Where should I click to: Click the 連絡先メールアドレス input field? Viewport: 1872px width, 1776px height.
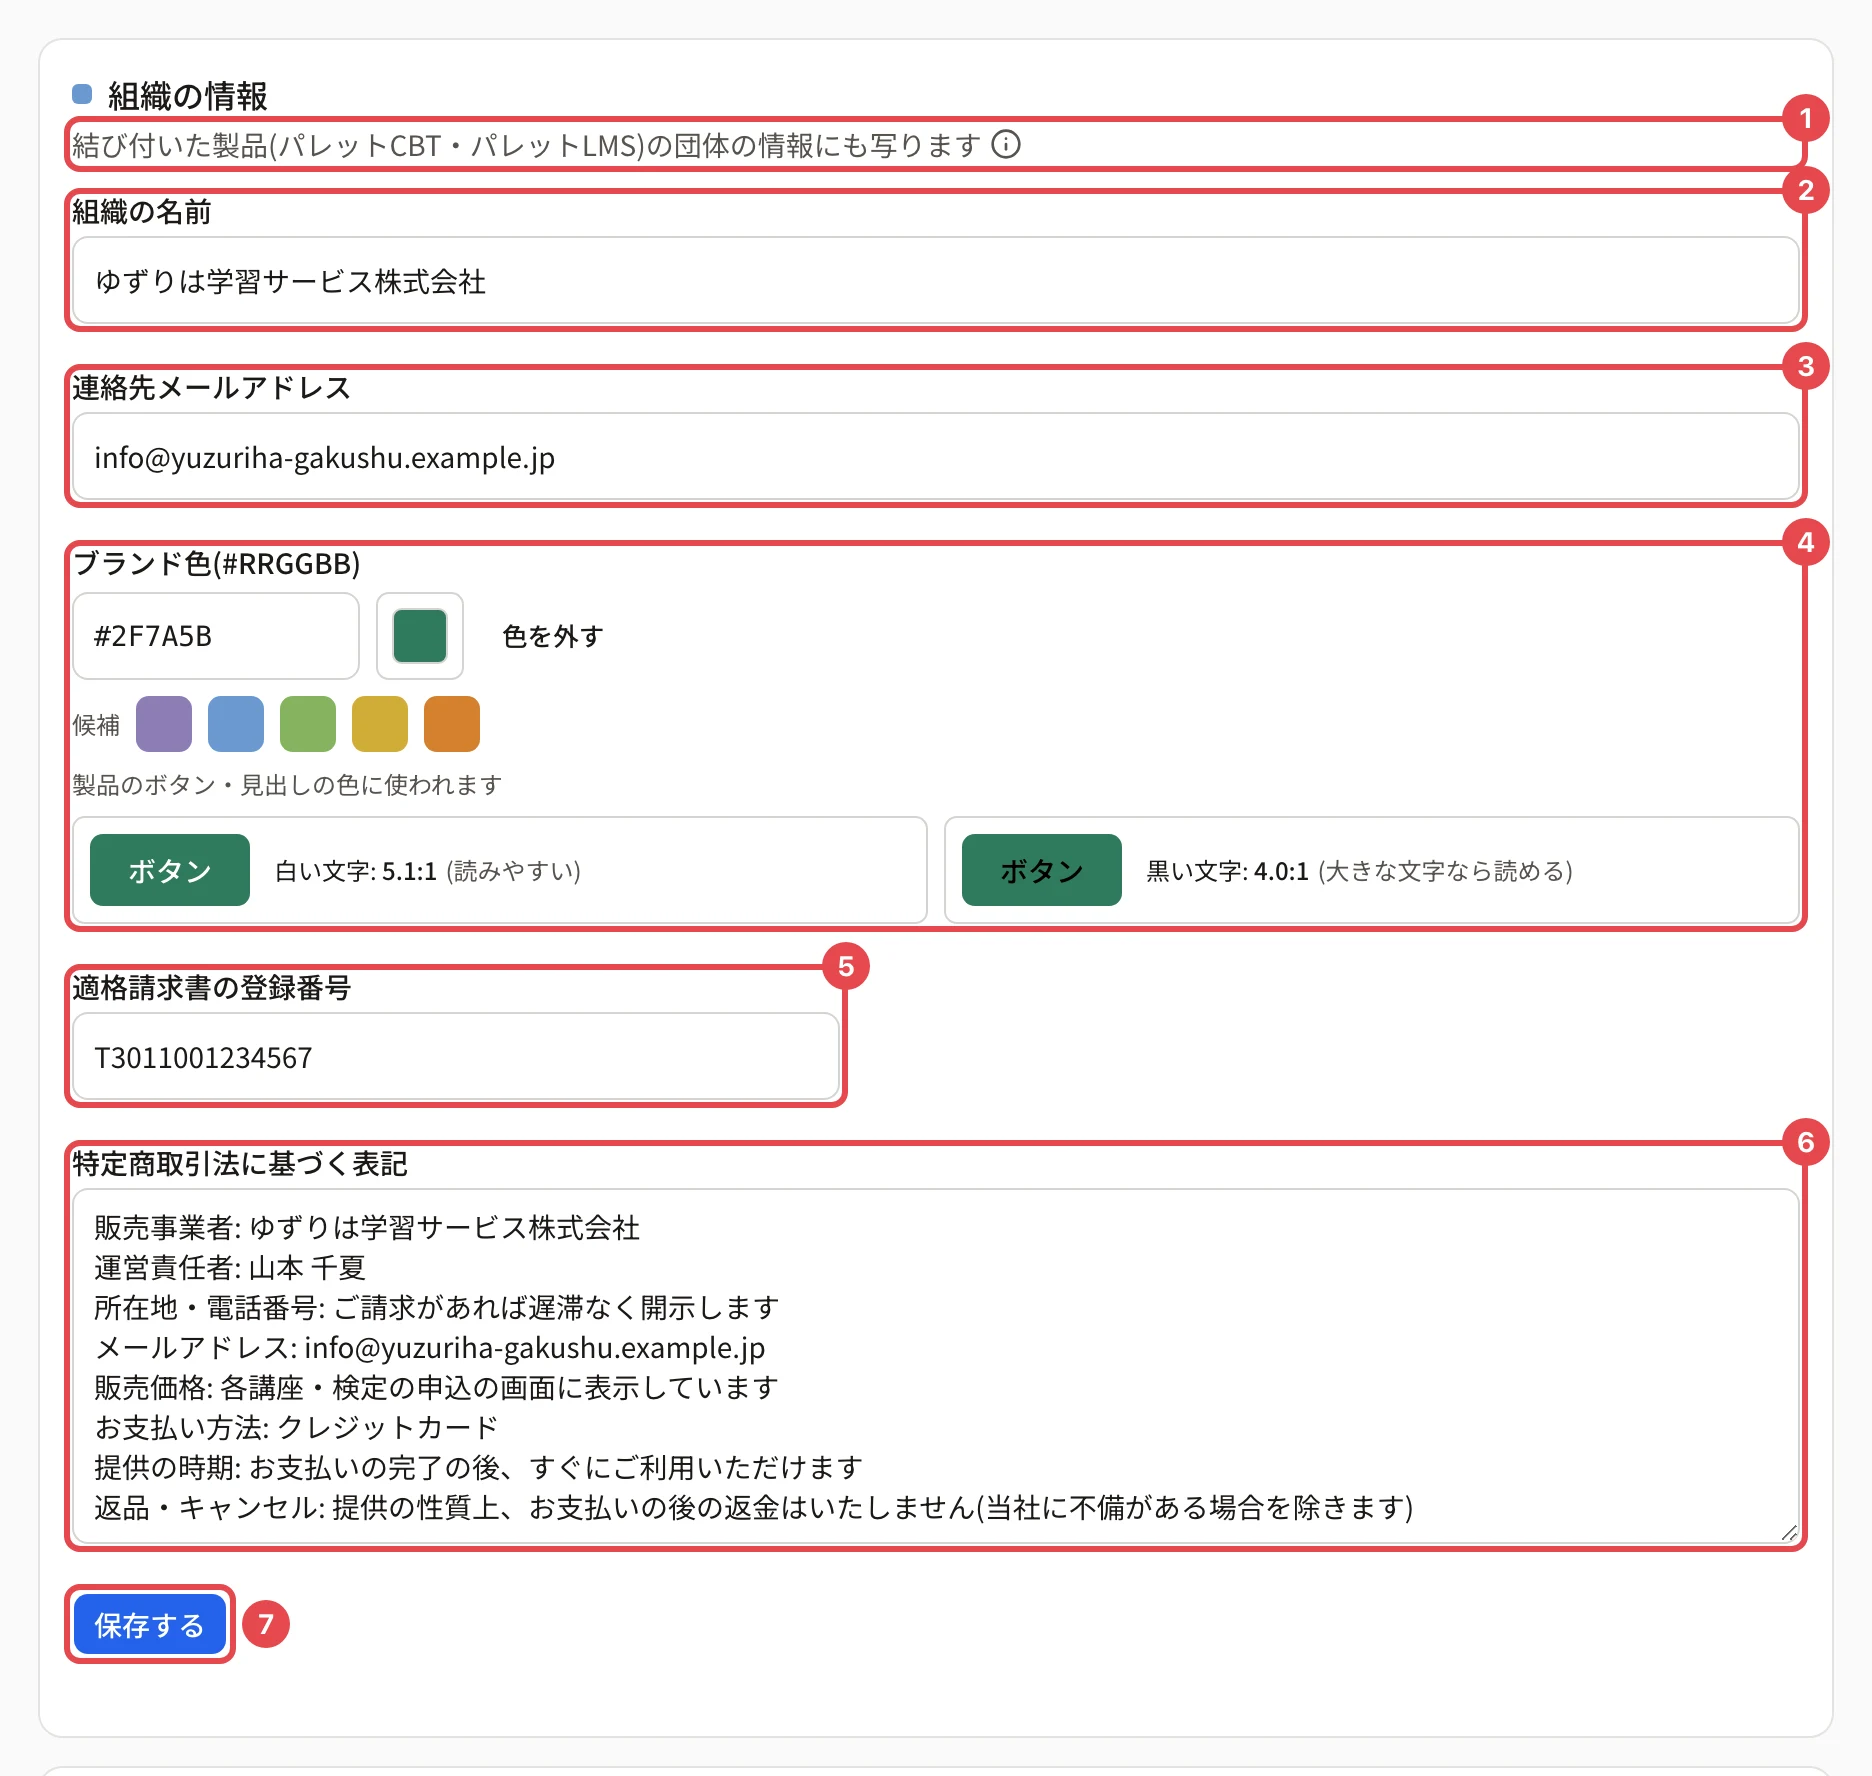click(x=936, y=457)
